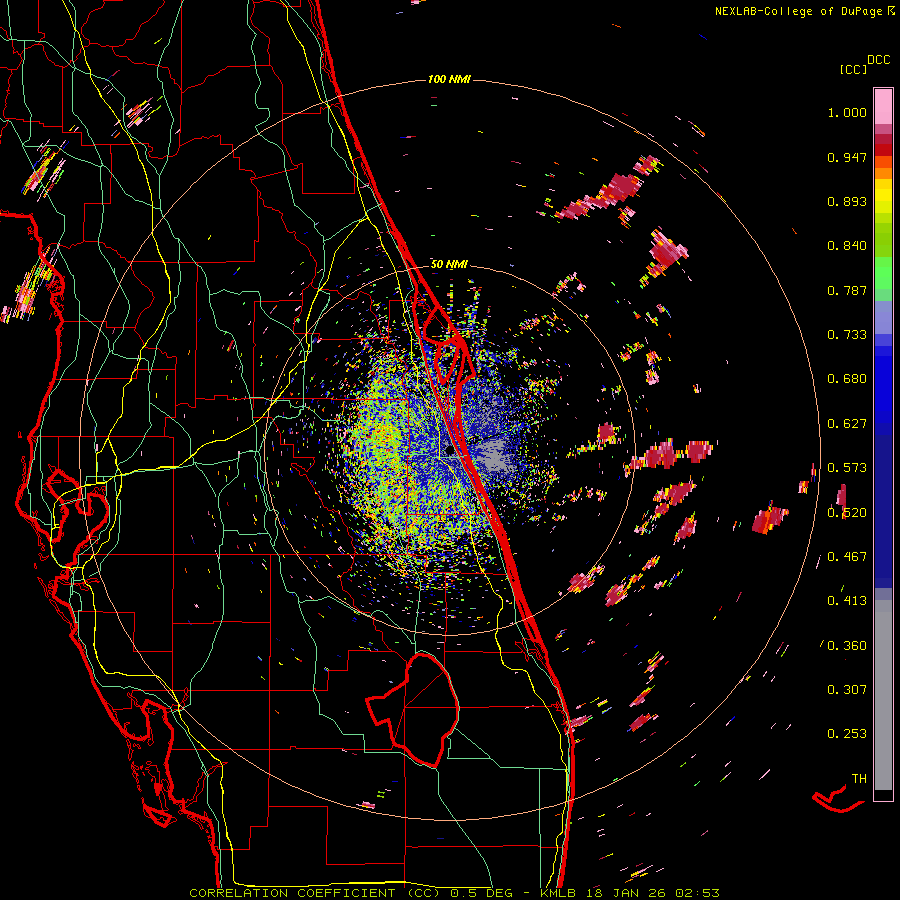Image resolution: width=900 pixels, height=900 pixels.
Task: Select the 0.840 legend value
Action: pos(847,246)
